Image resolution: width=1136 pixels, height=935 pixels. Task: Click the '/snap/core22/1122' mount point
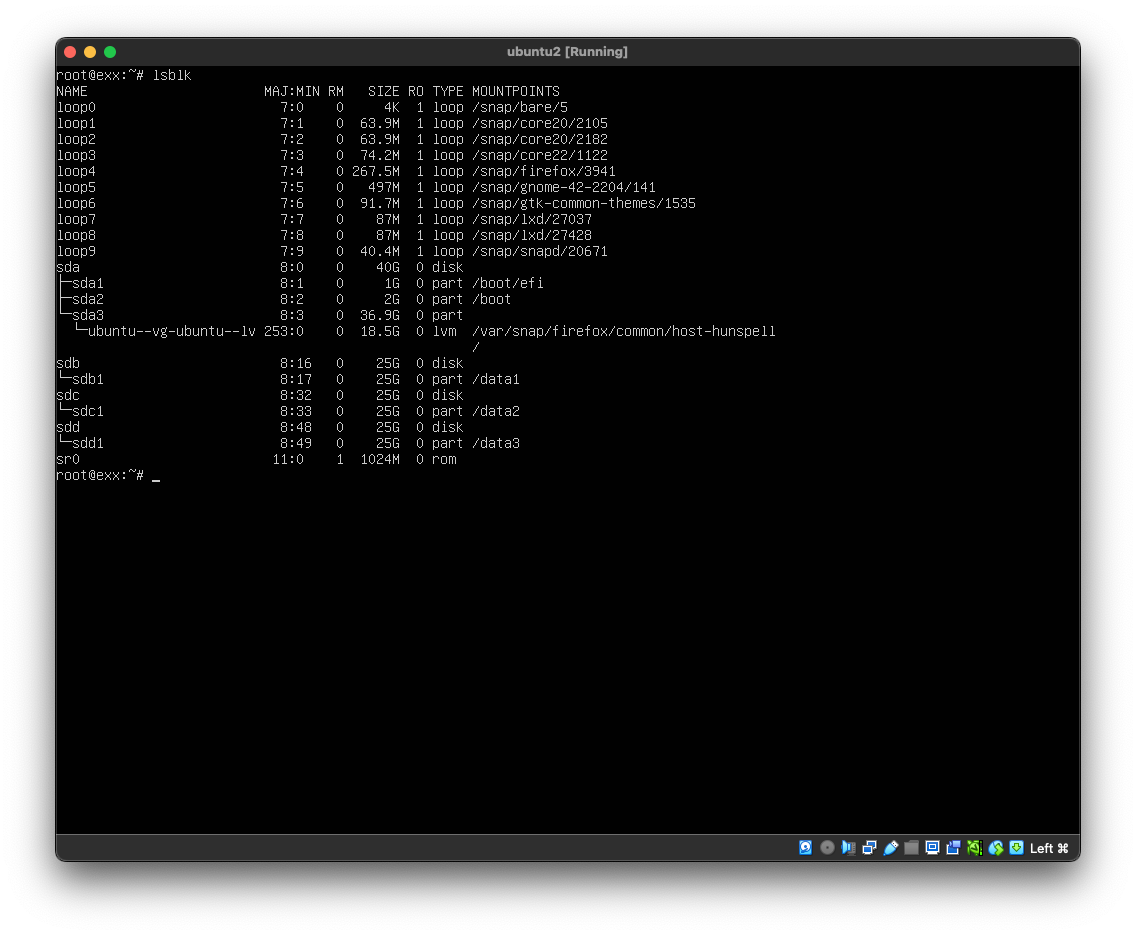[540, 155]
